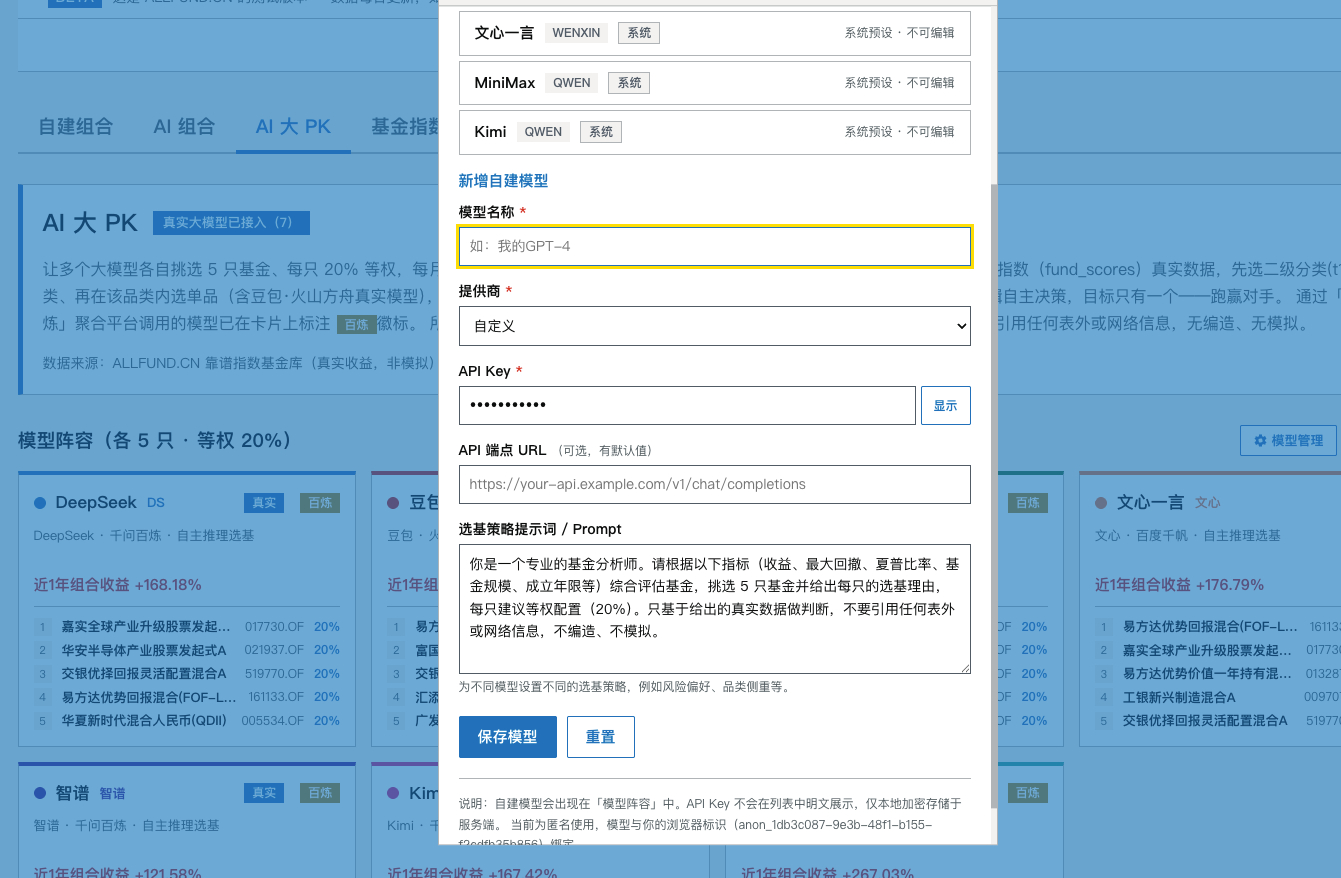Click the 智谱 card blue dot icon
Image resolution: width=1341 pixels, height=878 pixels.
click(40, 793)
